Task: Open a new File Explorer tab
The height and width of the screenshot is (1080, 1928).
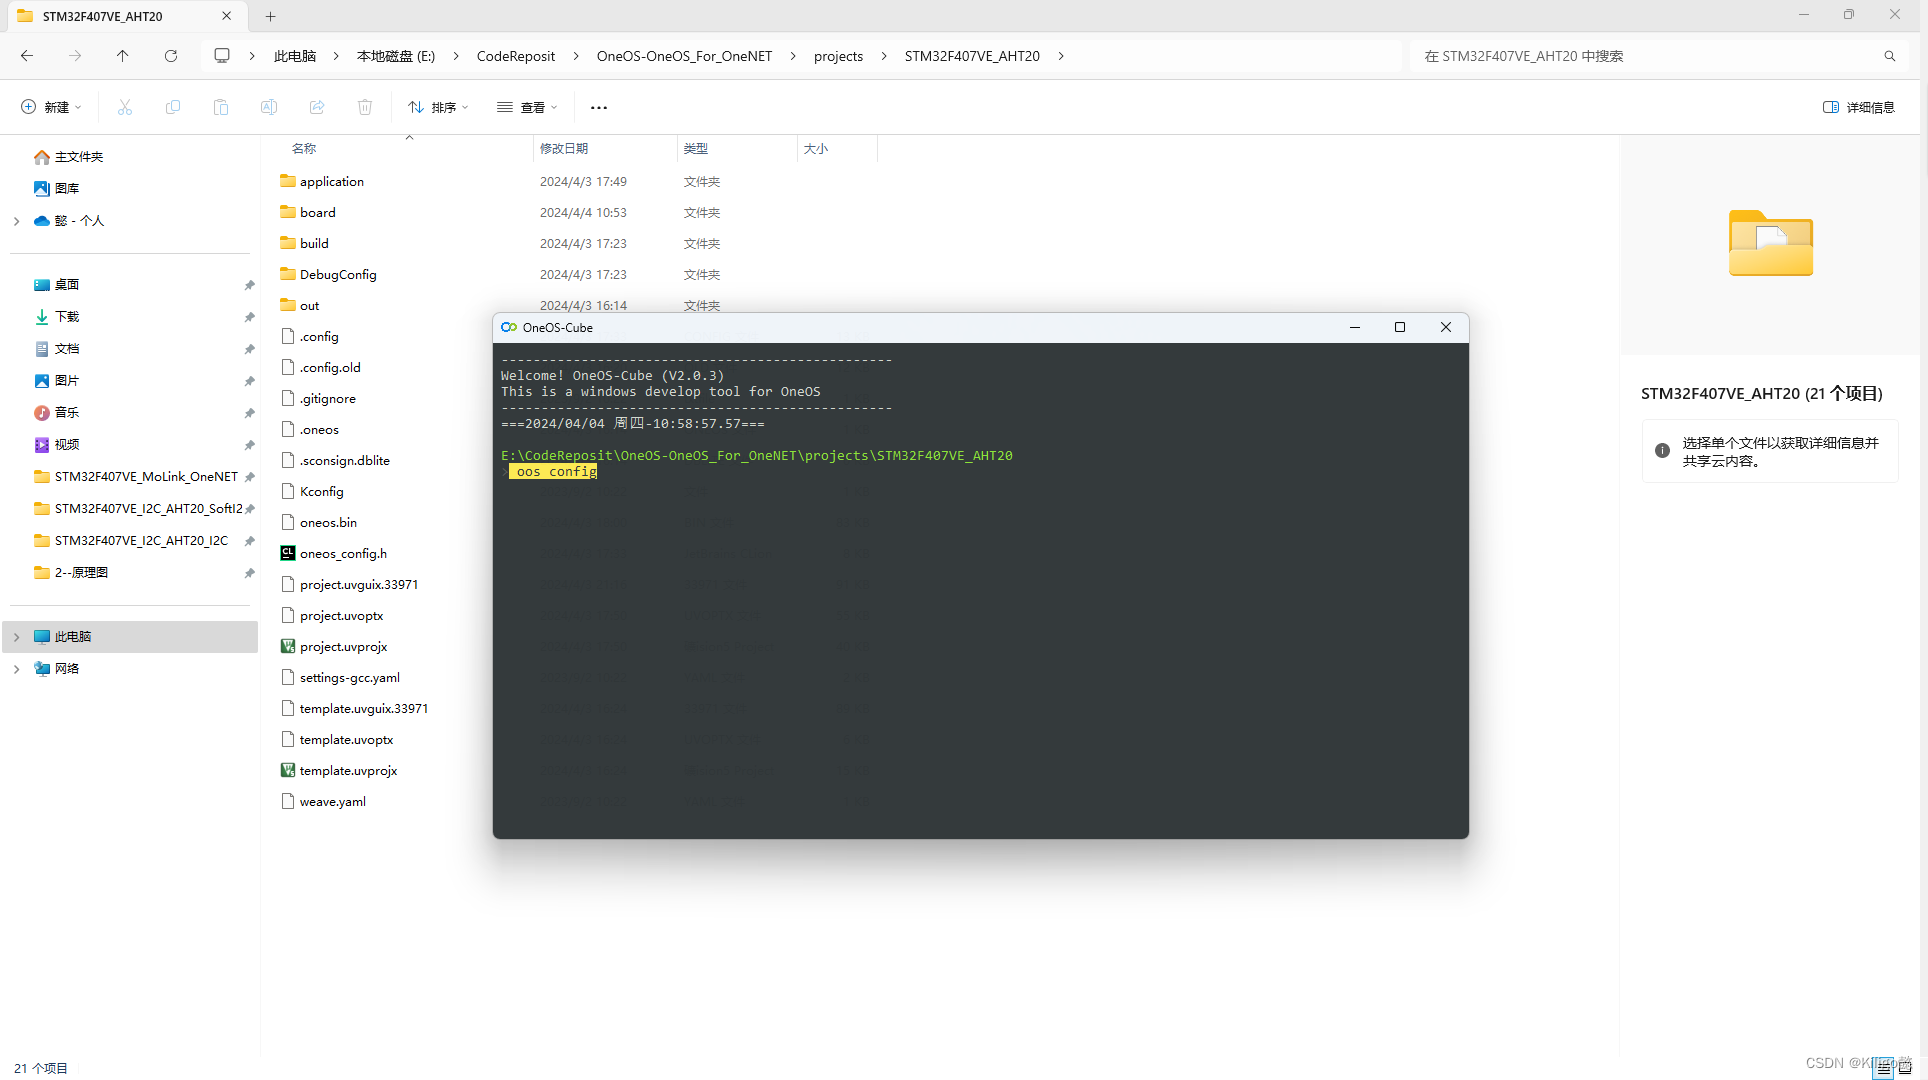Action: (x=270, y=16)
